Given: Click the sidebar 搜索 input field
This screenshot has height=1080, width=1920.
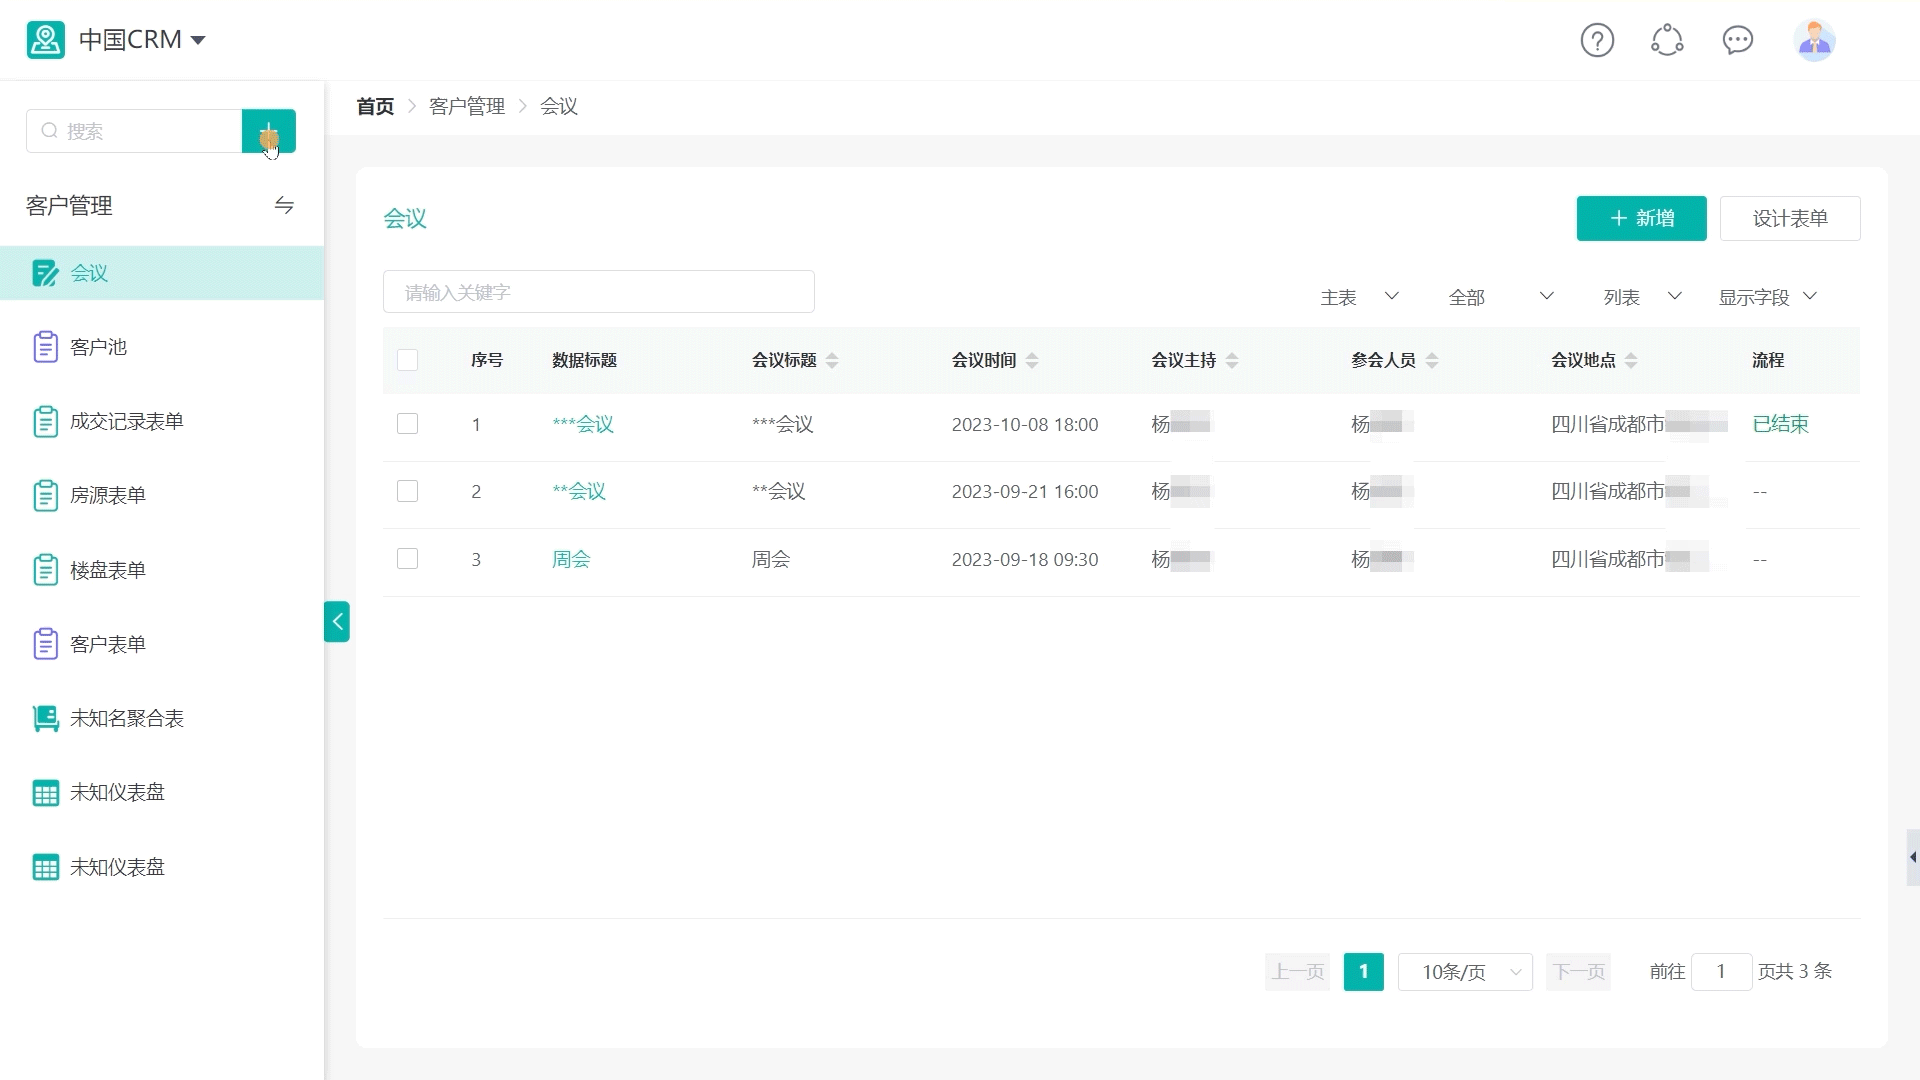Looking at the screenshot, I should [x=134, y=131].
